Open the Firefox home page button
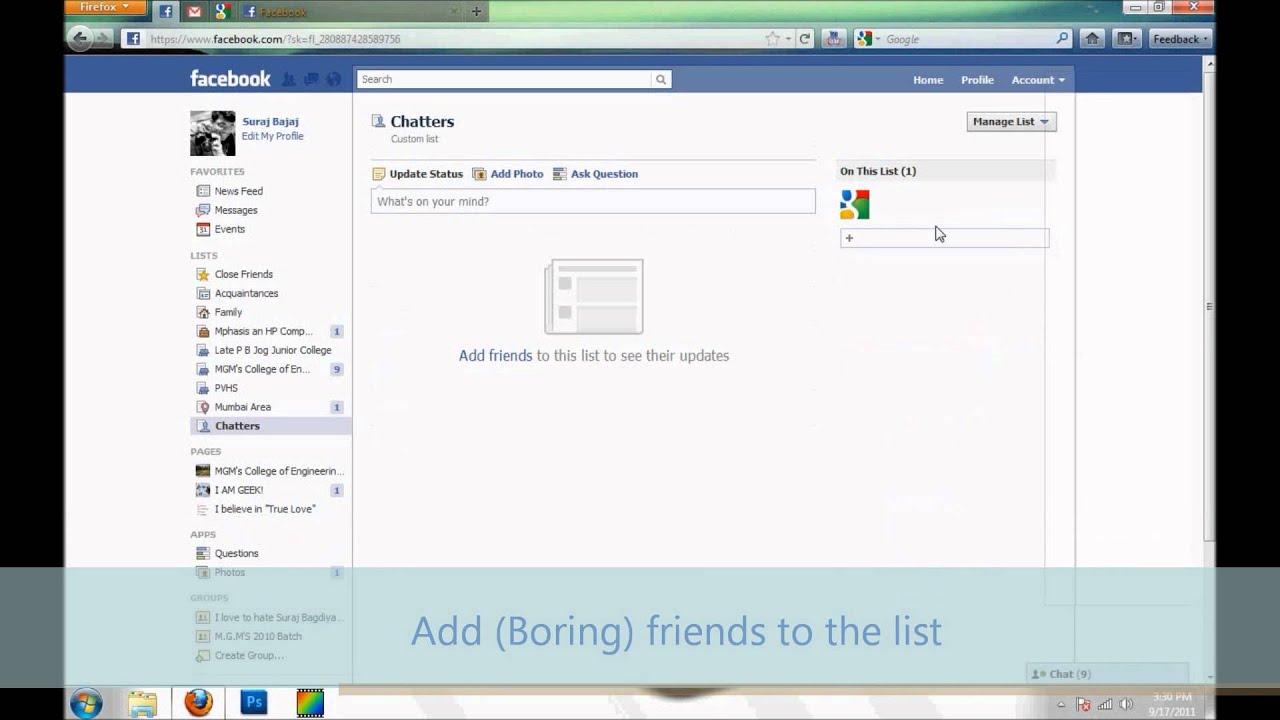This screenshot has height=720, width=1280. coord(1092,39)
